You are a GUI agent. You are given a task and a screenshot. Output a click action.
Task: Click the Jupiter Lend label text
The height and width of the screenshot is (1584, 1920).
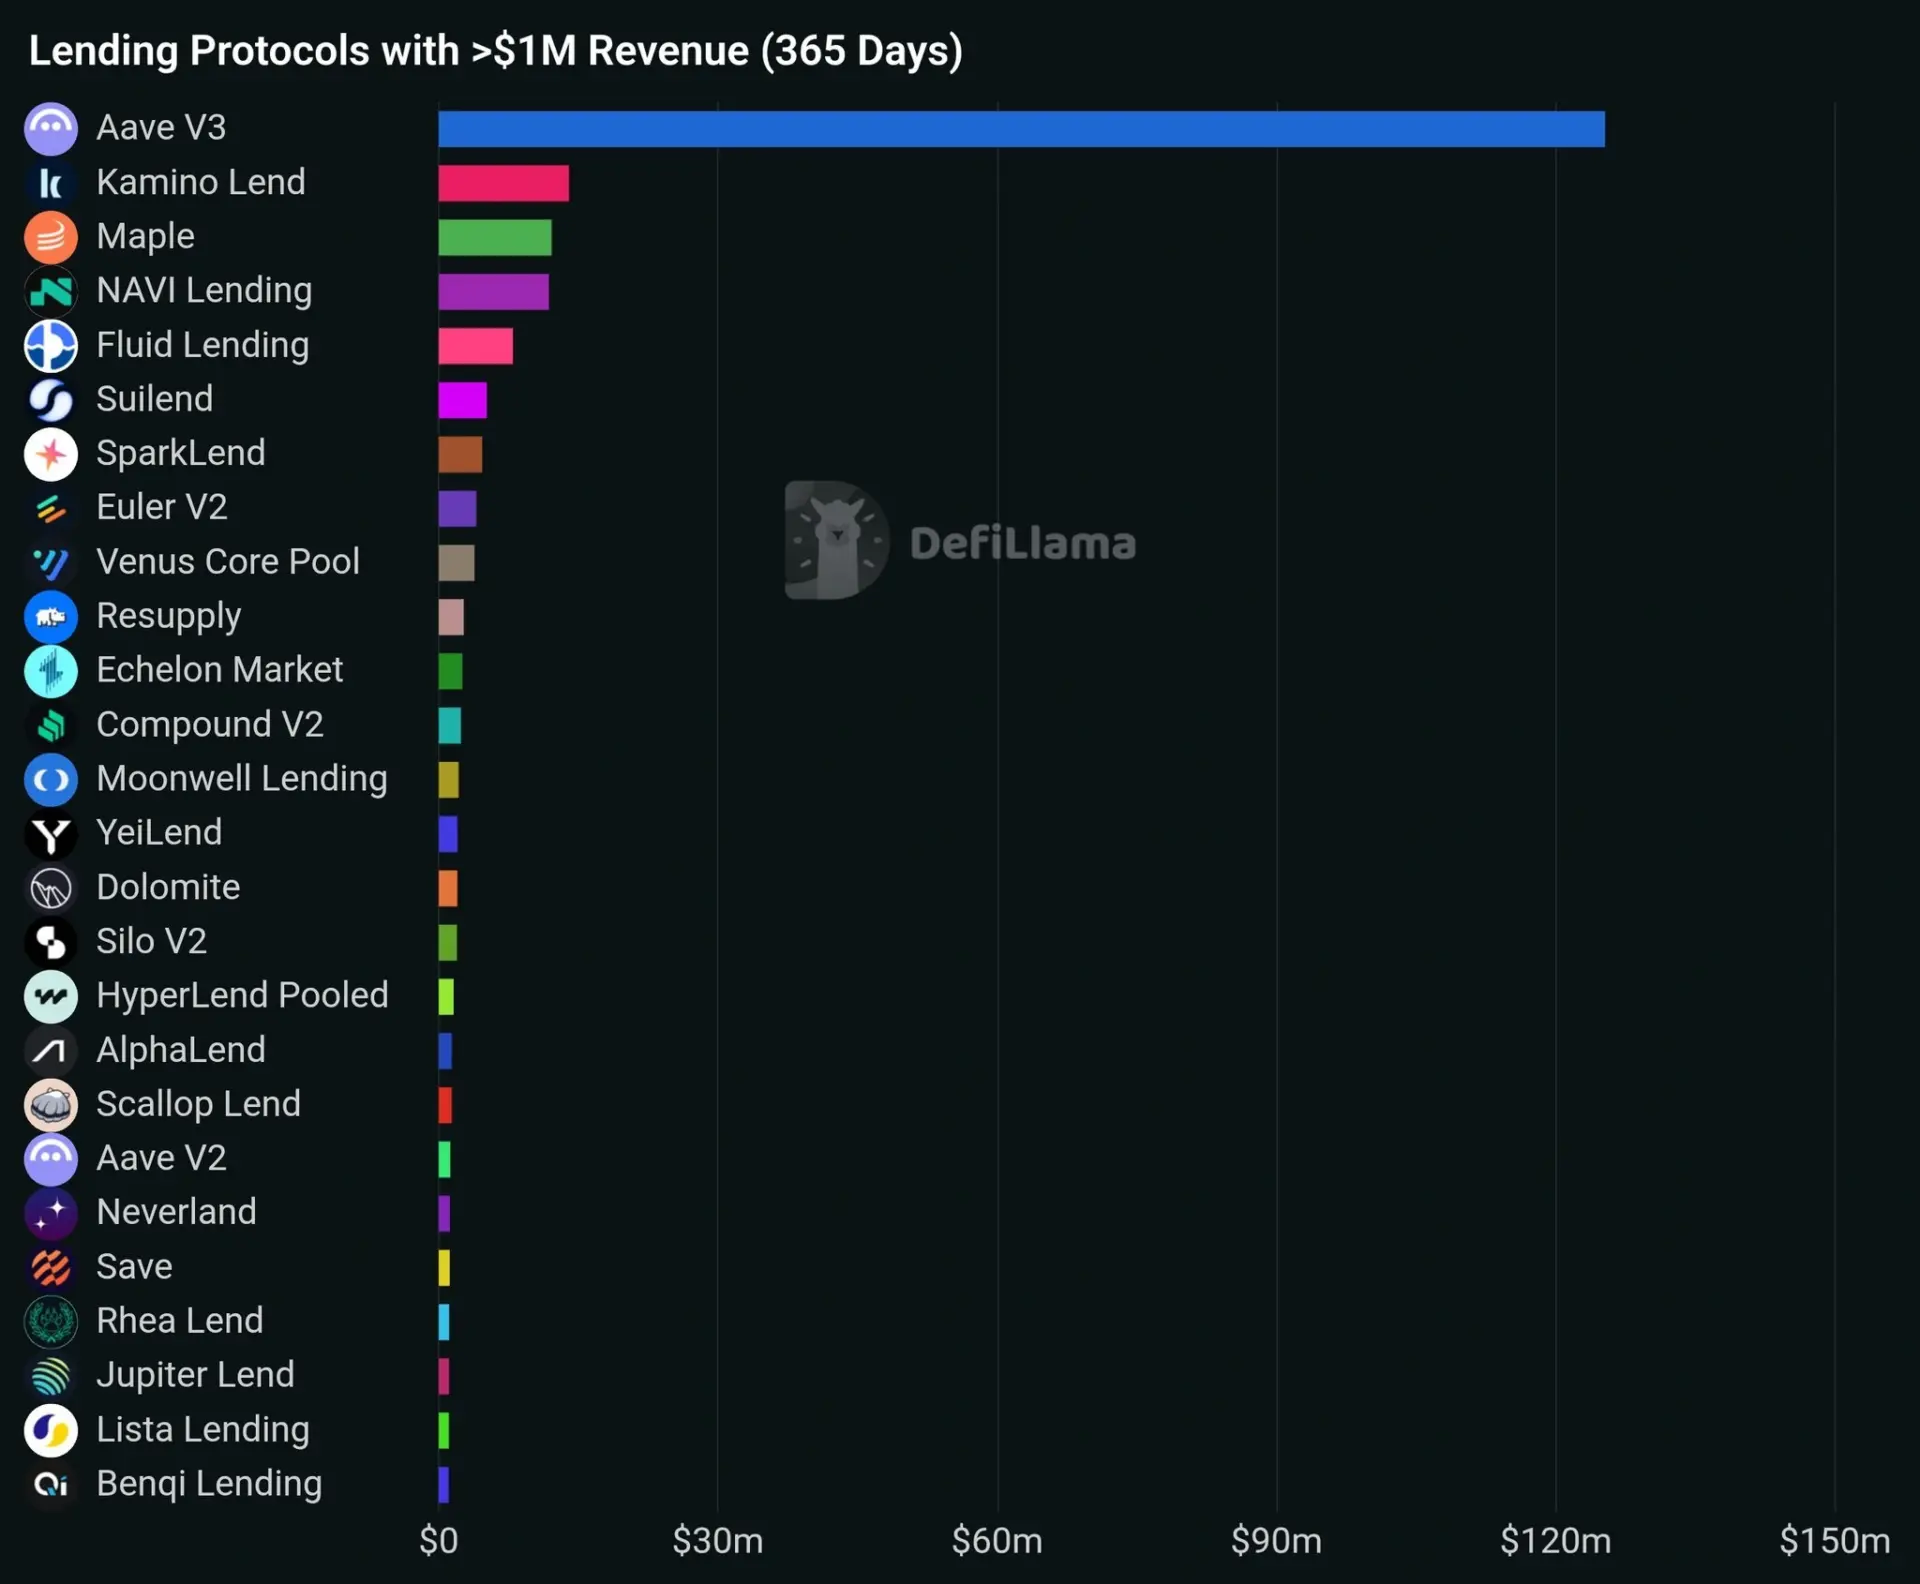point(195,1375)
